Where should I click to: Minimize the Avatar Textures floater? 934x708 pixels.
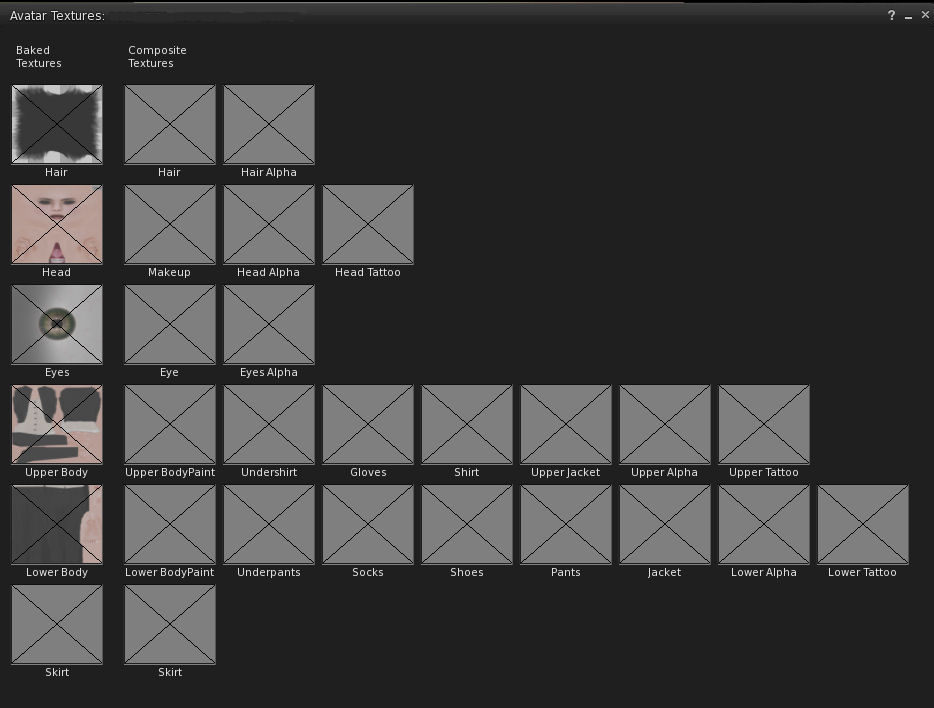click(908, 15)
